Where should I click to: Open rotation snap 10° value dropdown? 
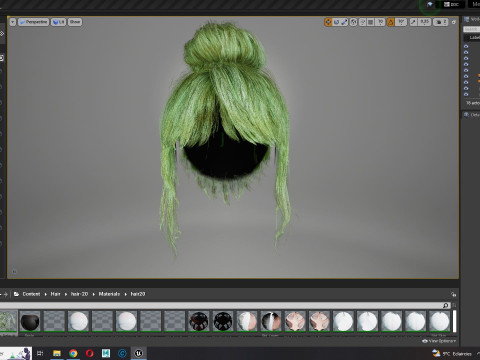pyautogui.click(x=401, y=22)
